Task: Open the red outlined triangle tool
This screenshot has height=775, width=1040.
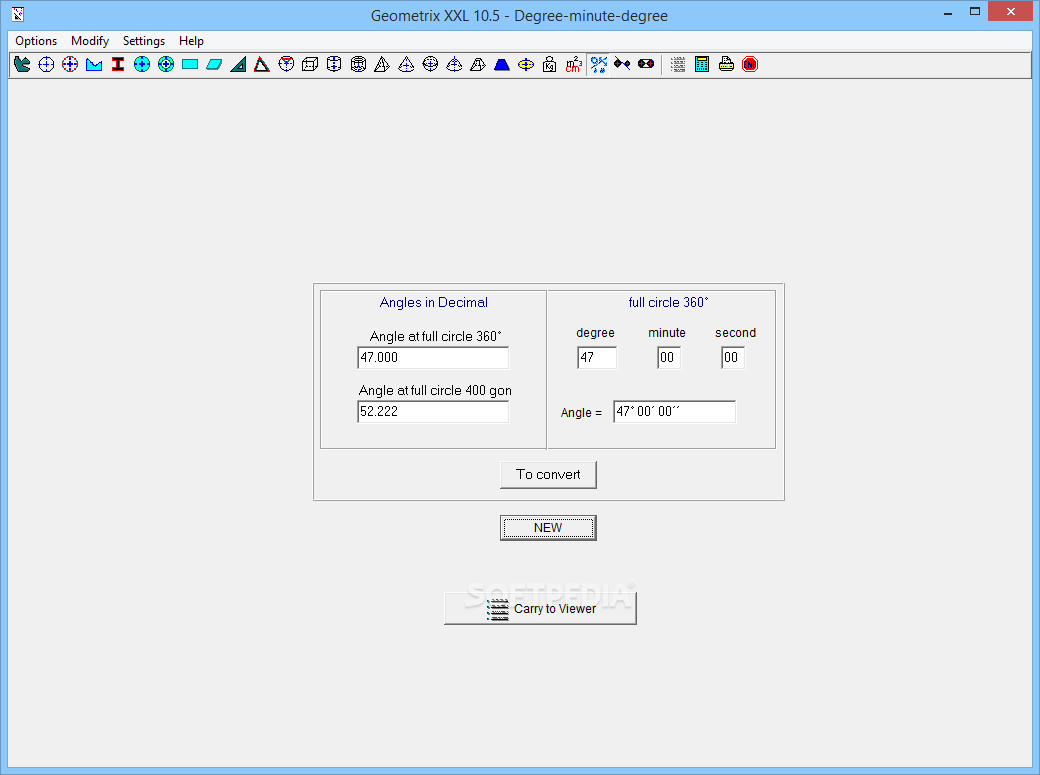Action: (262, 64)
